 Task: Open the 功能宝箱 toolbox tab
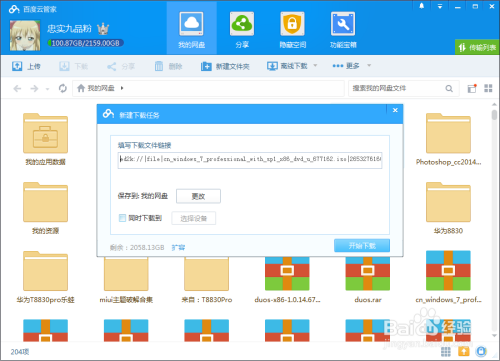[x=343, y=30]
